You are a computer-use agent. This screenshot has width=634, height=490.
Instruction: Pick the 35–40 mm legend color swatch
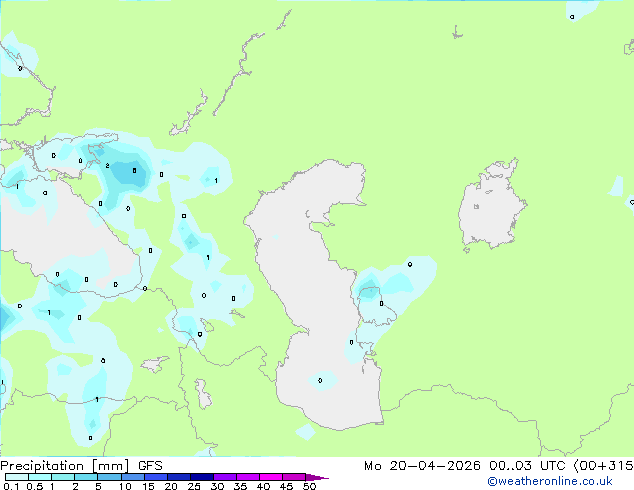[x=248, y=477]
